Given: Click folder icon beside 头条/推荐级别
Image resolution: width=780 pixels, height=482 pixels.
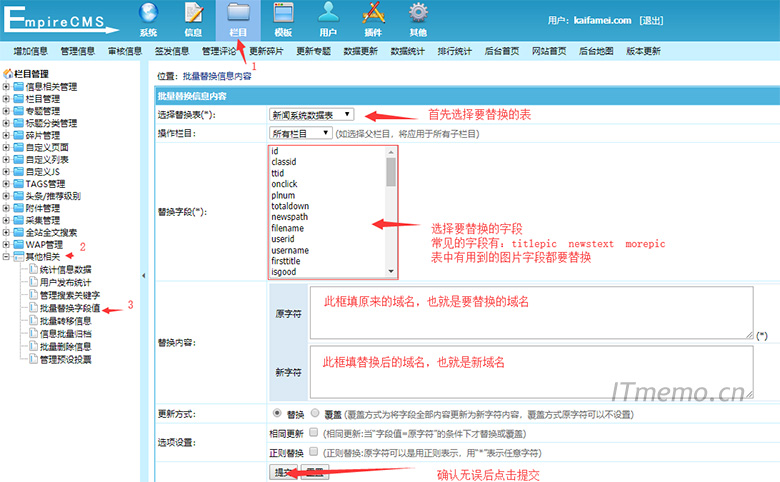Looking at the screenshot, I should point(18,195).
